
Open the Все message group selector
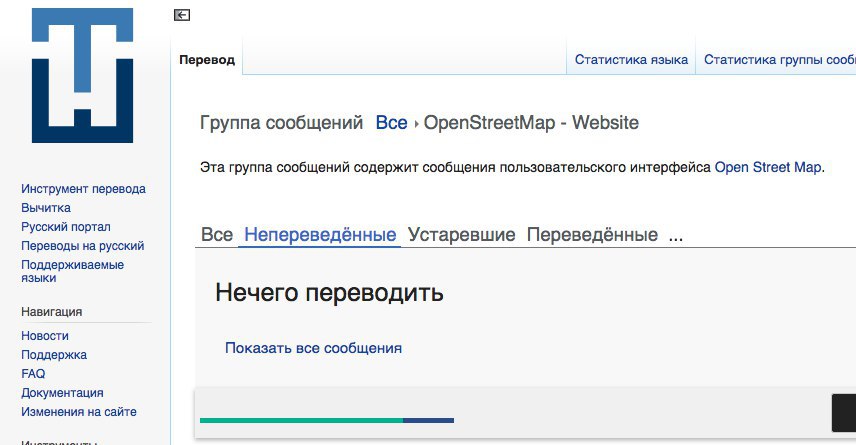click(391, 122)
